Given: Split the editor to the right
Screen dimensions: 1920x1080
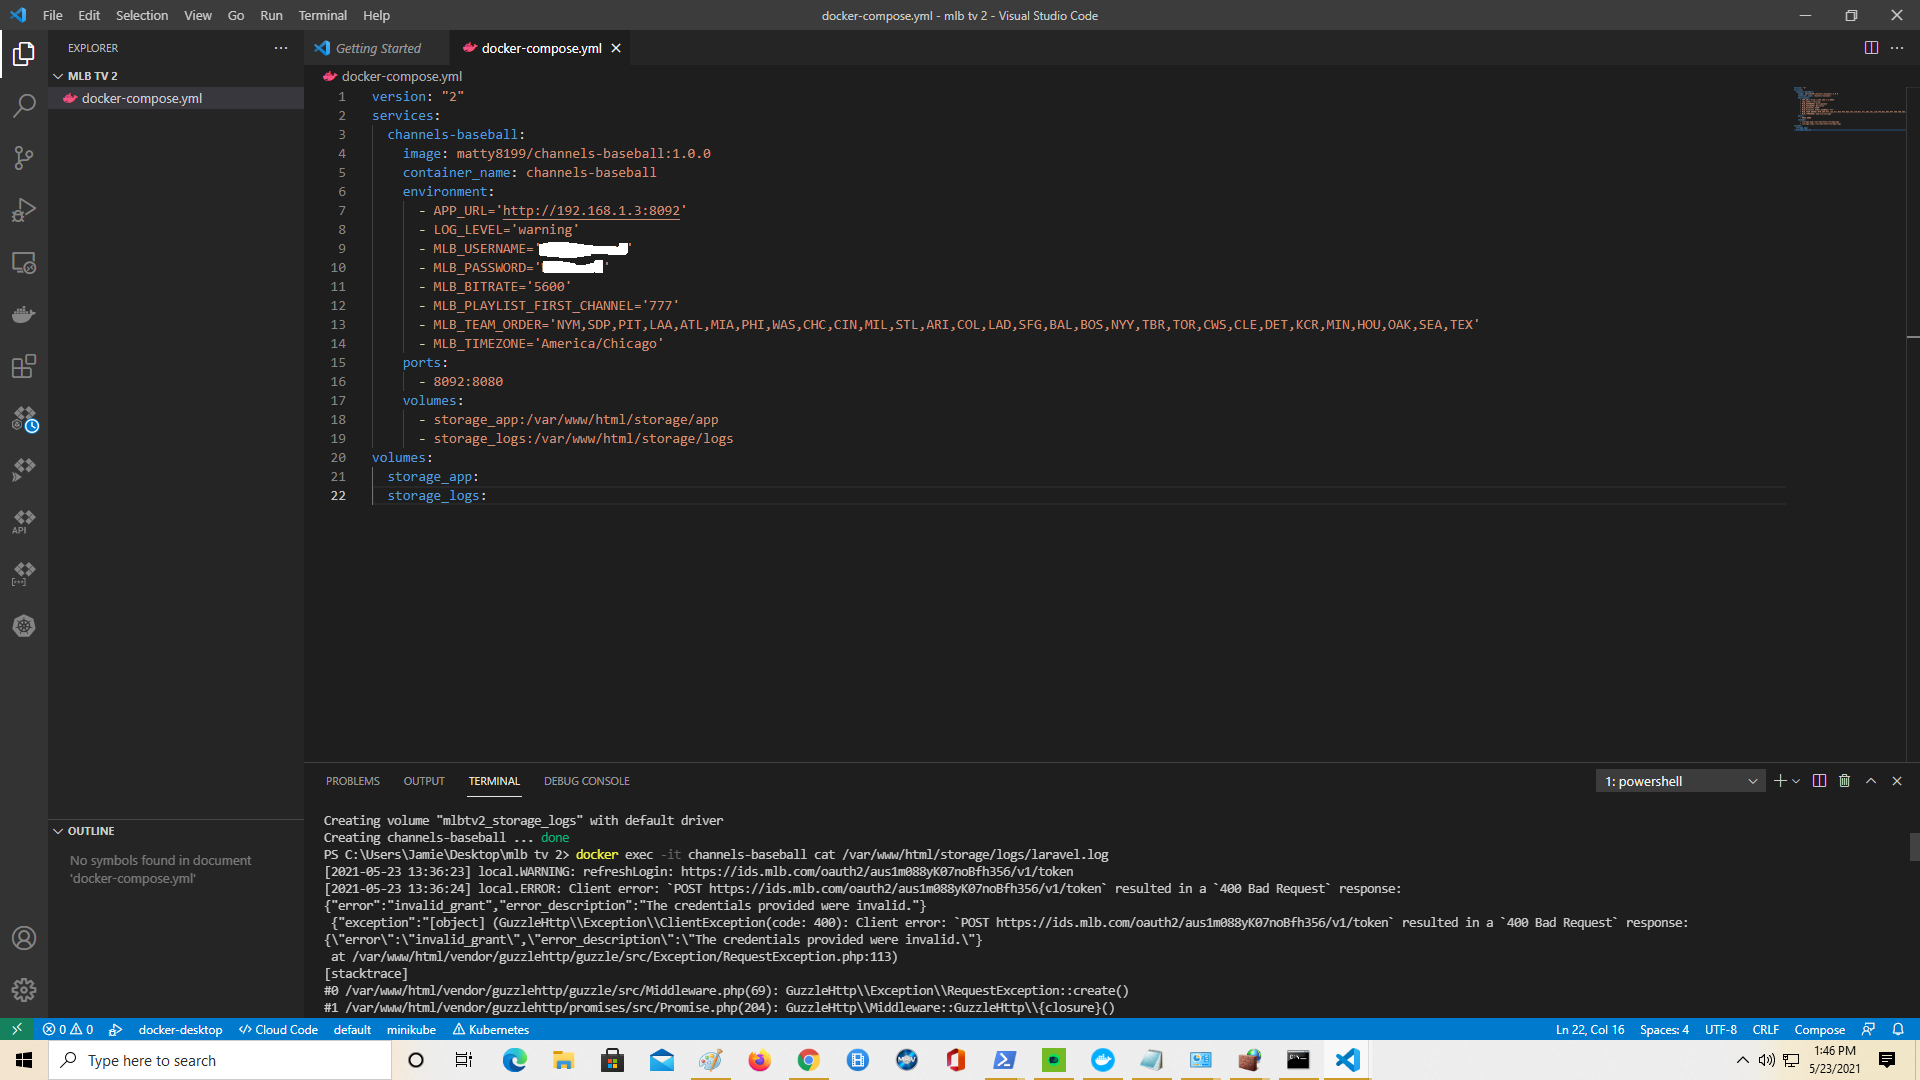Looking at the screenshot, I should point(1871,48).
